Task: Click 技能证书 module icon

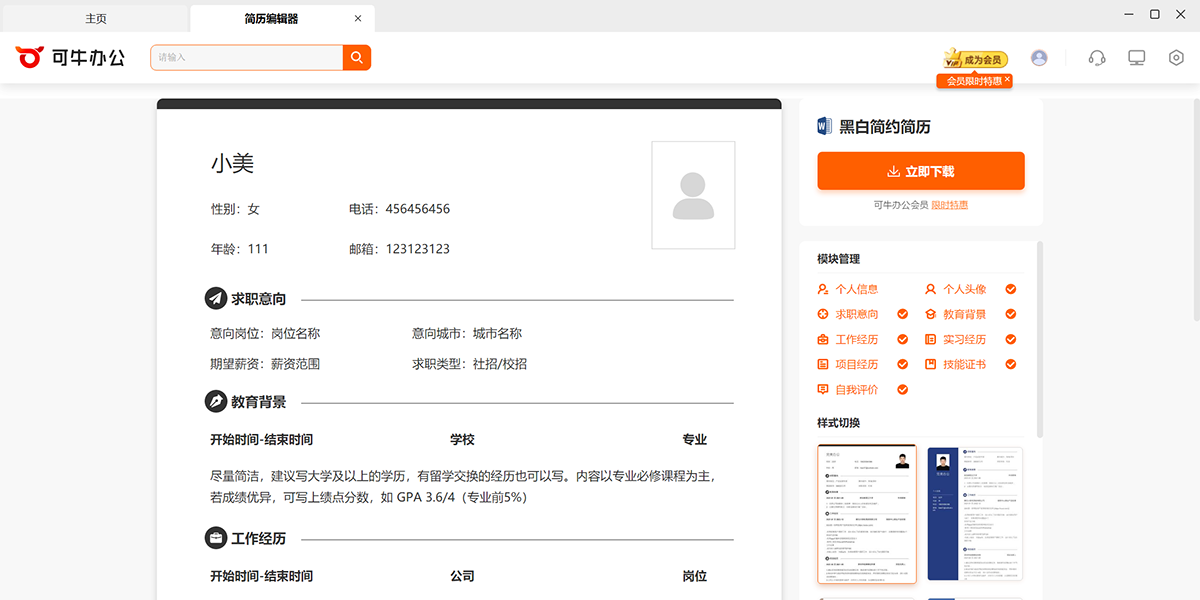Action: click(931, 364)
